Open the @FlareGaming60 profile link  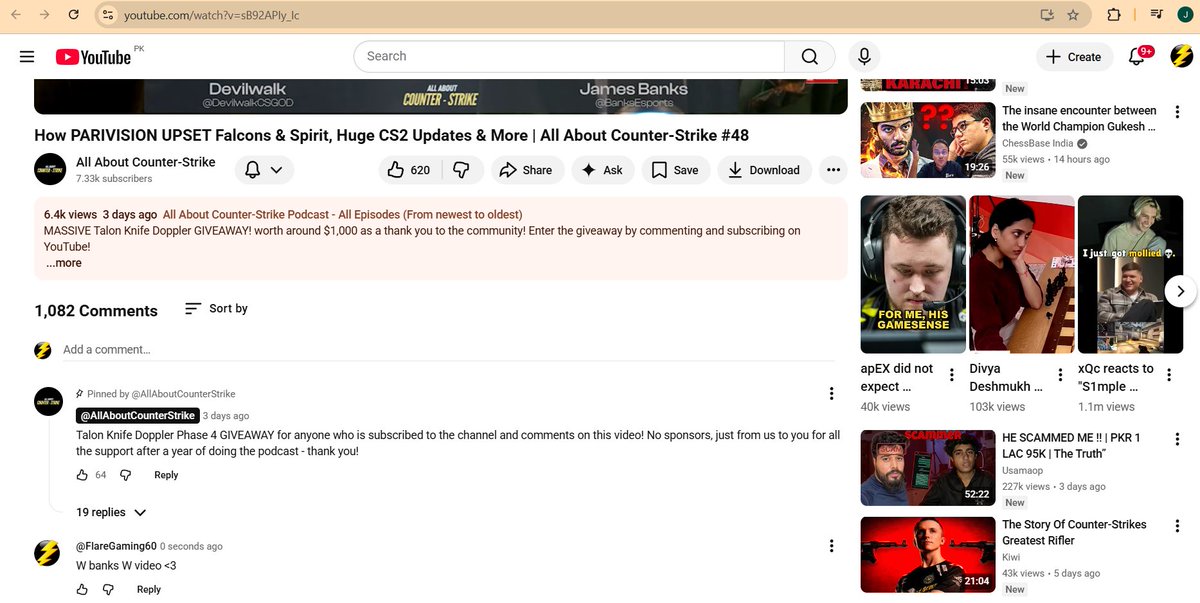(x=116, y=546)
